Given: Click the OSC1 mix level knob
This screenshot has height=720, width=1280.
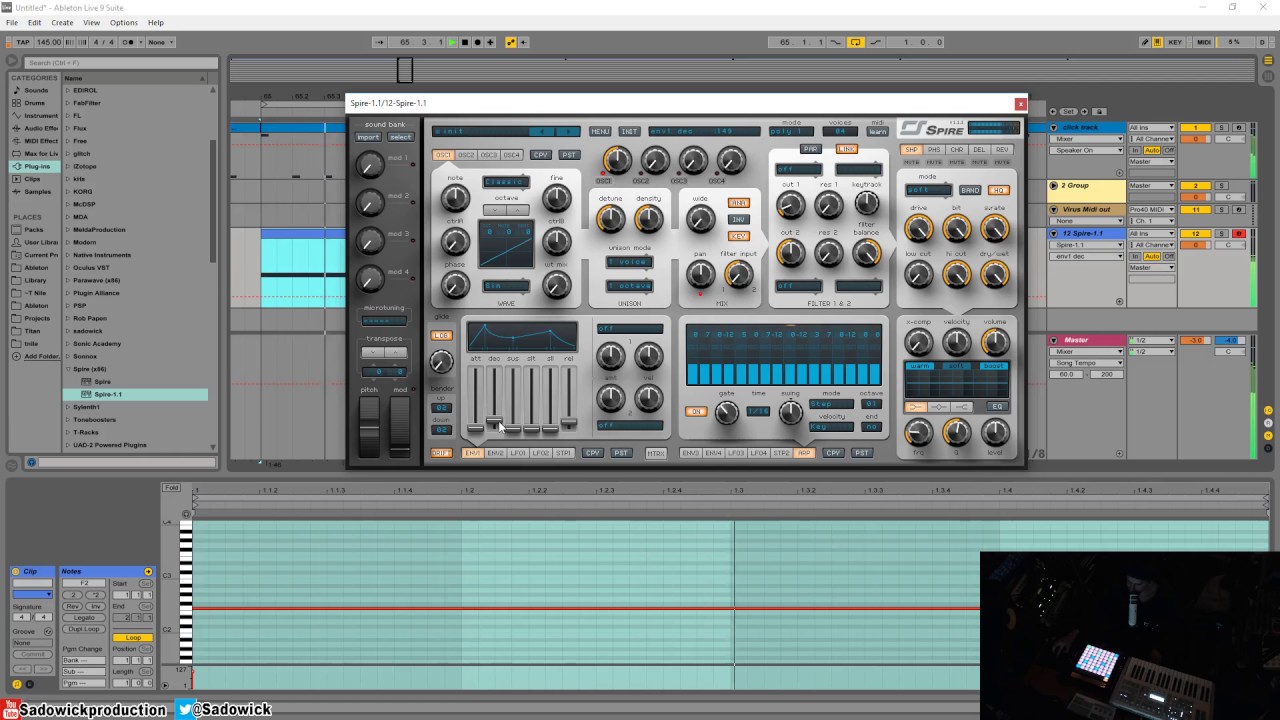Looking at the screenshot, I should tap(617, 160).
